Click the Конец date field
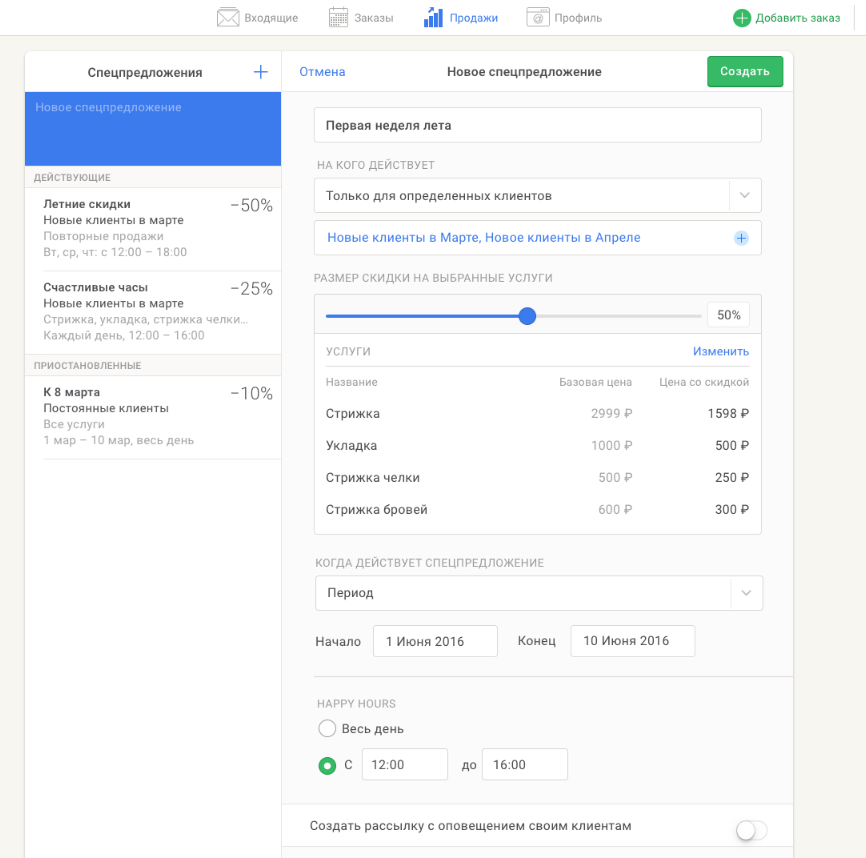 pos(633,640)
